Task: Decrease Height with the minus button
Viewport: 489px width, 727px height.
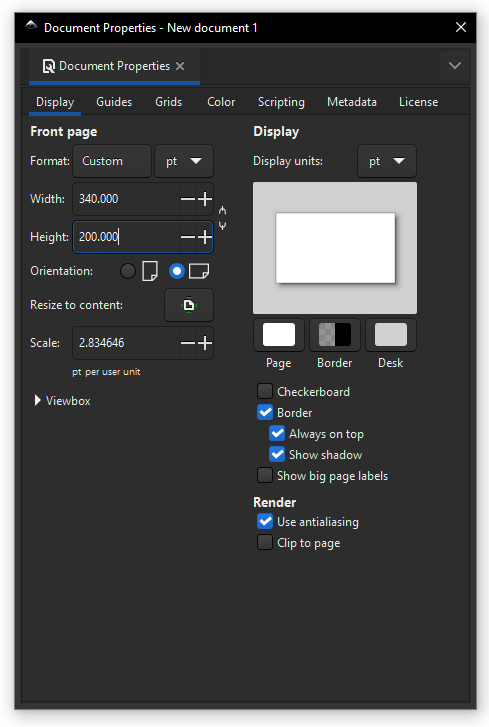Action: [x=188, y=237]
